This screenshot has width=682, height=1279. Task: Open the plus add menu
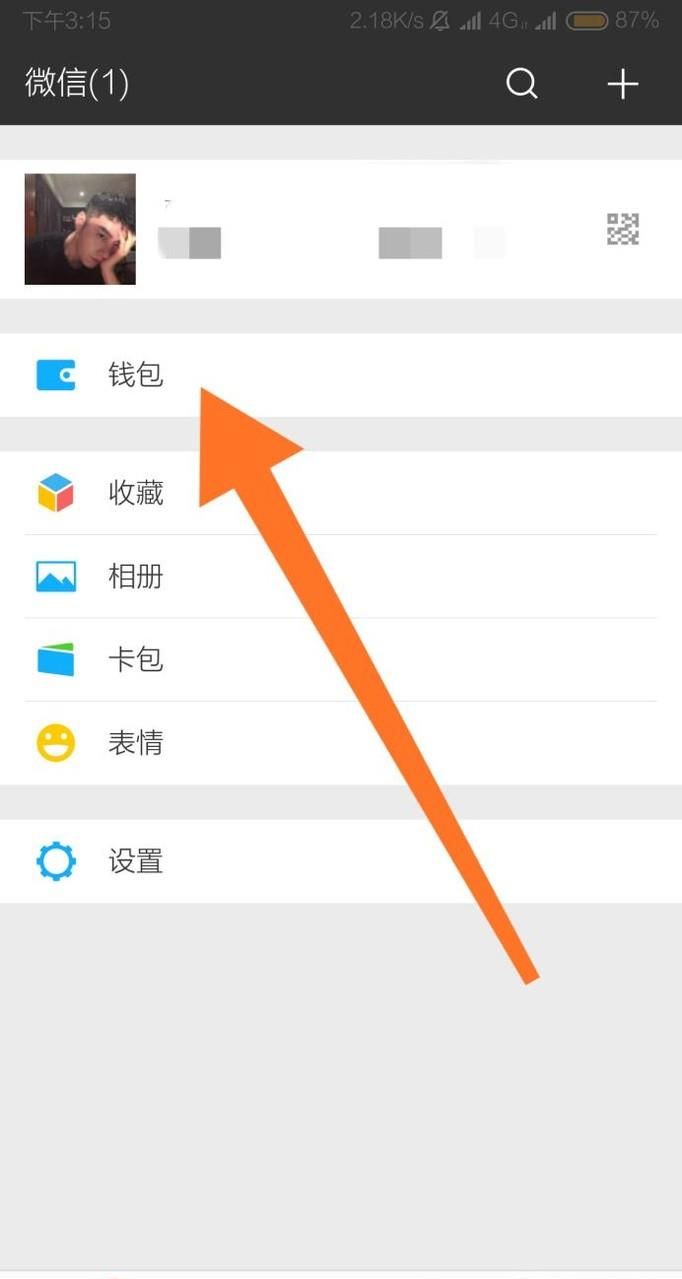tap(623, 84)
